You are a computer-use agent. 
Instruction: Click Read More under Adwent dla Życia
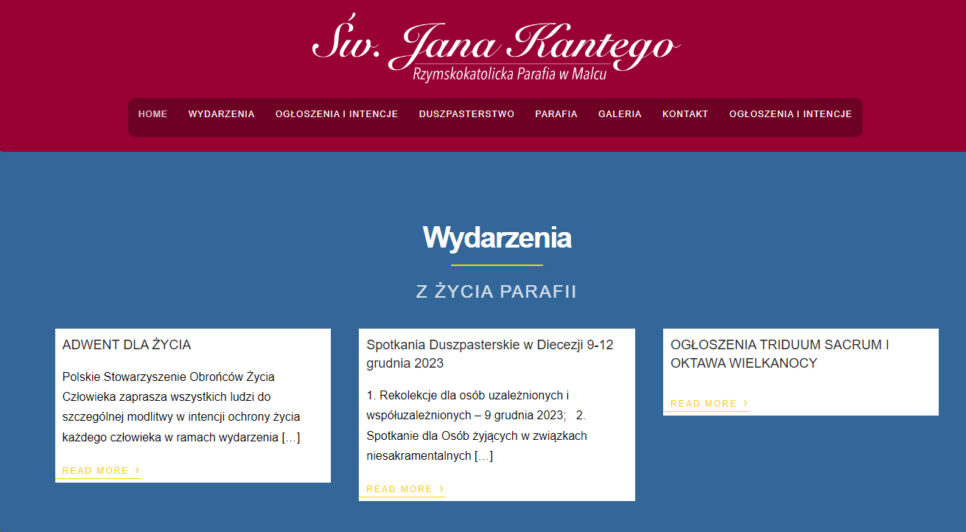(100, 470)
